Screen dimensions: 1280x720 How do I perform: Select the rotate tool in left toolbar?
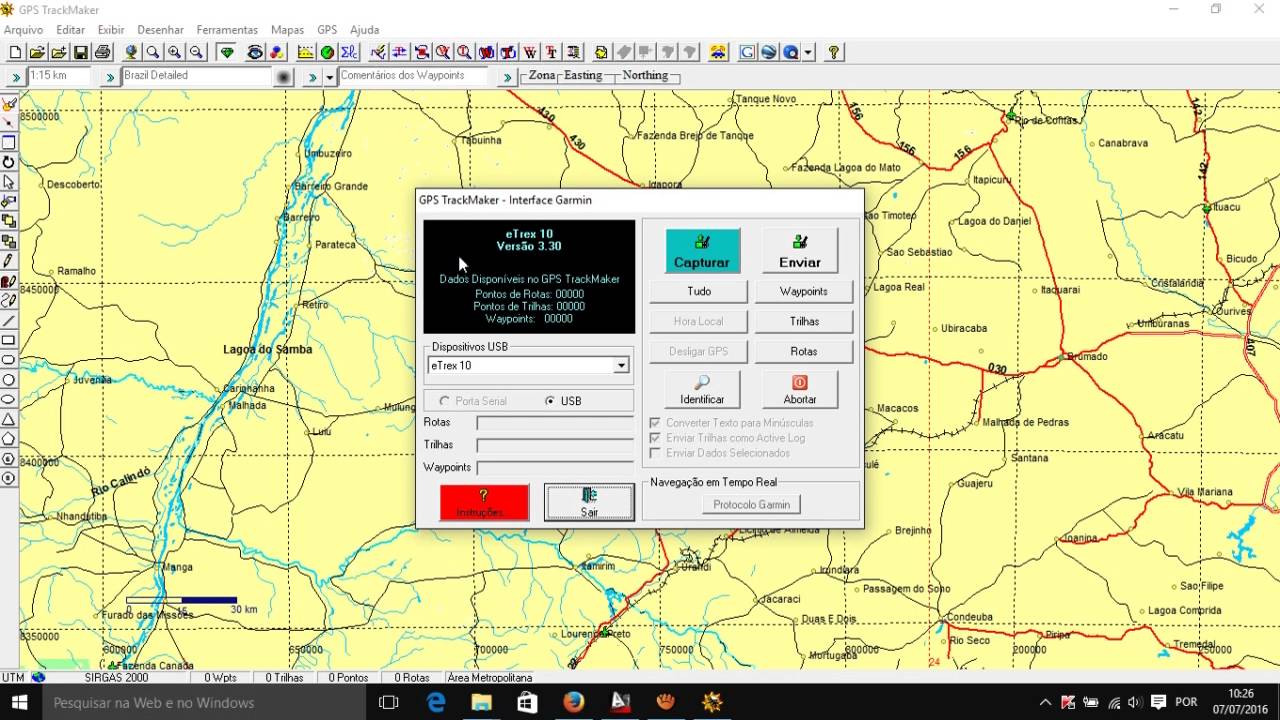[x=9, y=162]
